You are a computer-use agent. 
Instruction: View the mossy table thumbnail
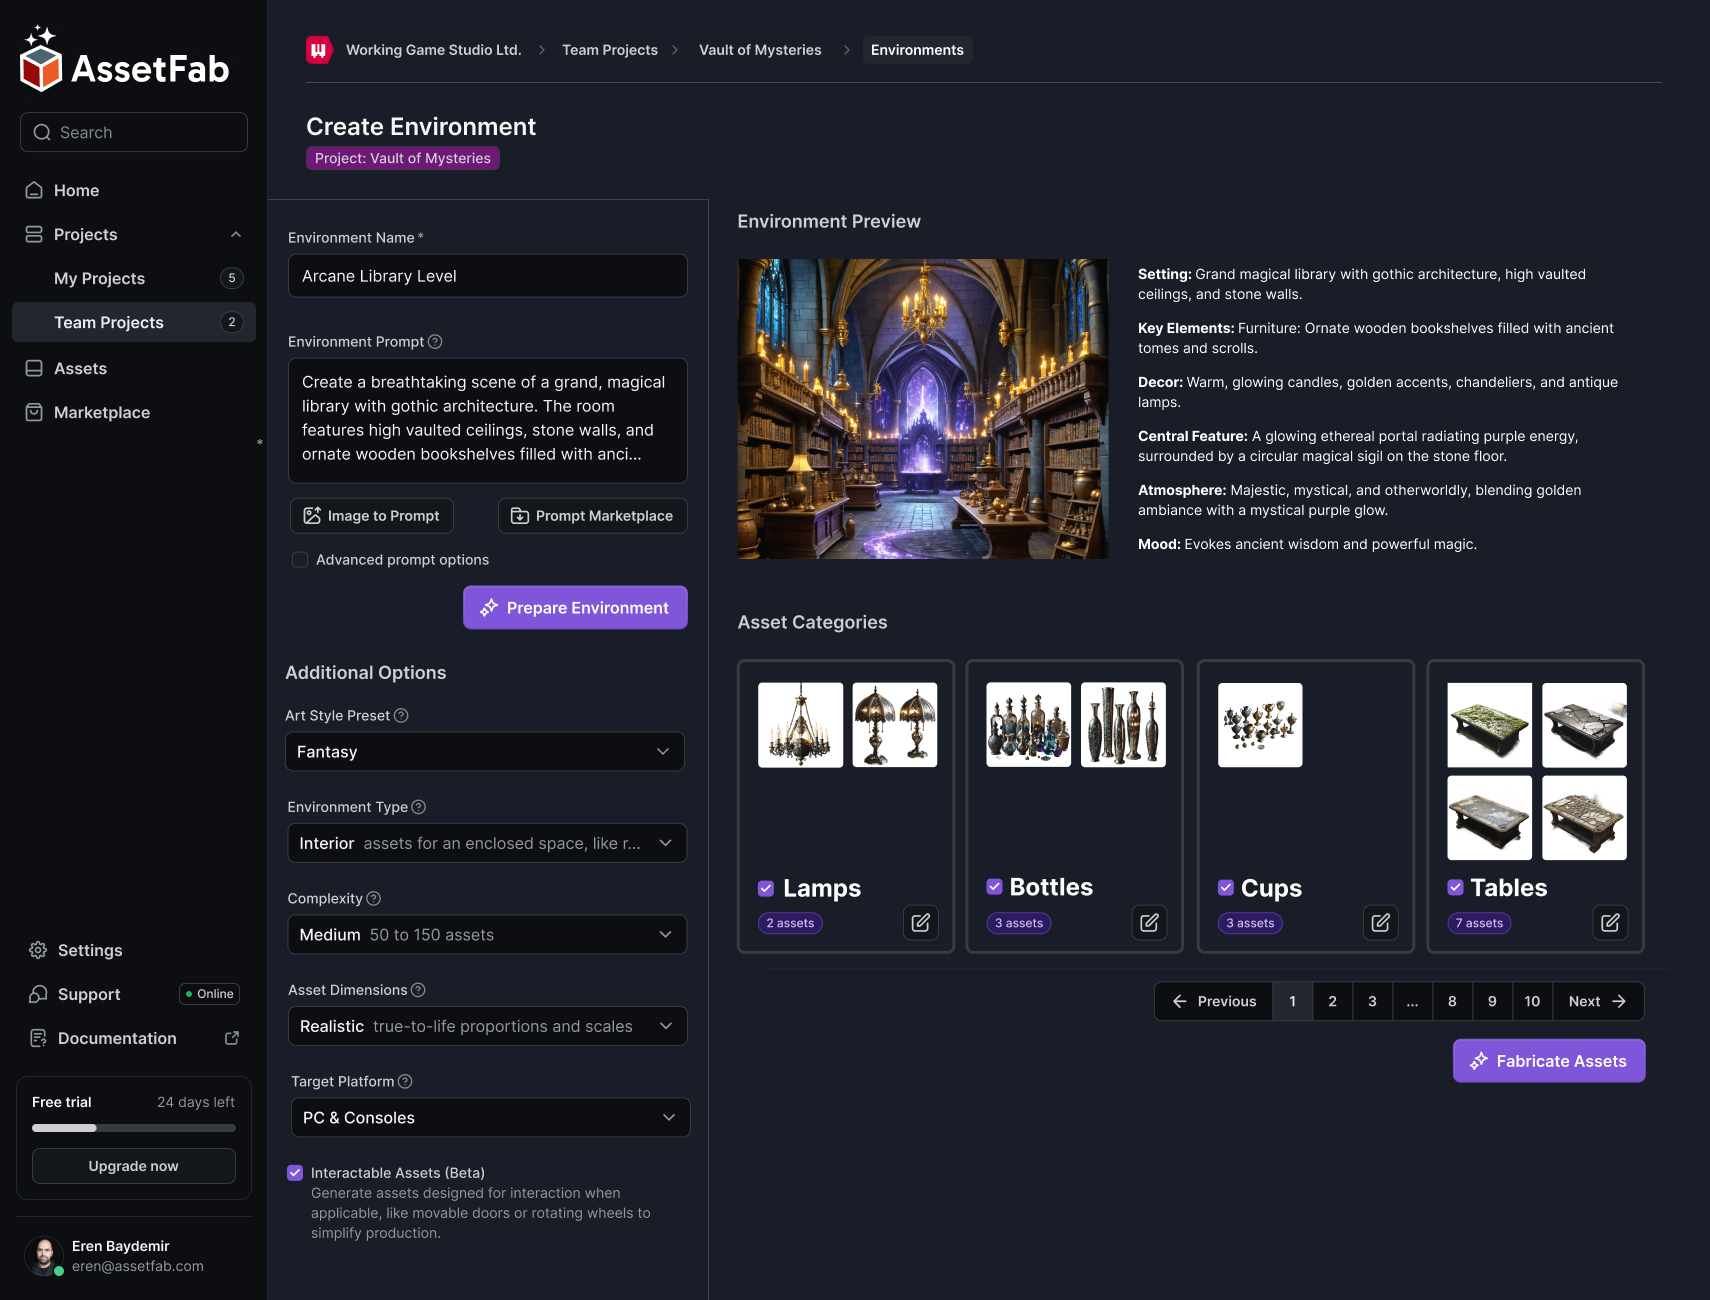click(1489, 725)
